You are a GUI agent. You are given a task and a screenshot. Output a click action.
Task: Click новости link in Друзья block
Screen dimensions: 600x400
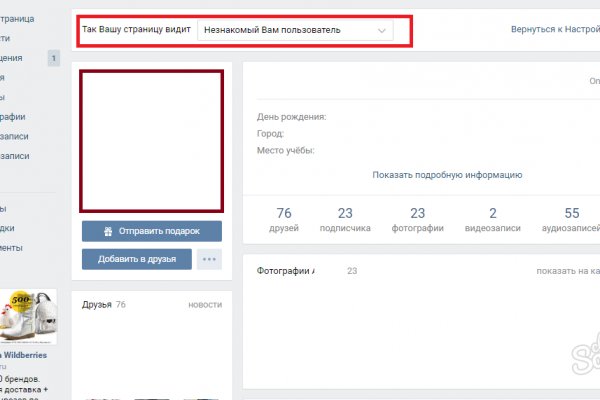click(204, 304)
